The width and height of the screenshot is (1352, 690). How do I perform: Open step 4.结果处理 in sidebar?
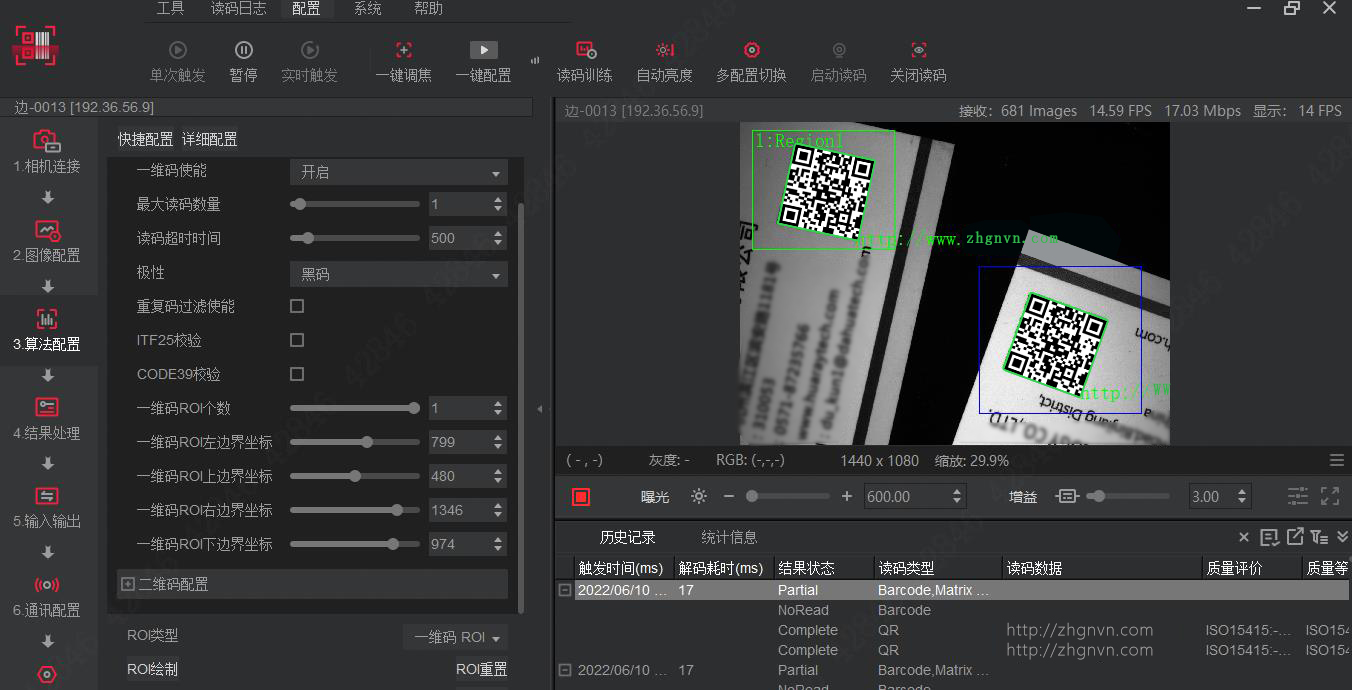[x=47, y=419]
